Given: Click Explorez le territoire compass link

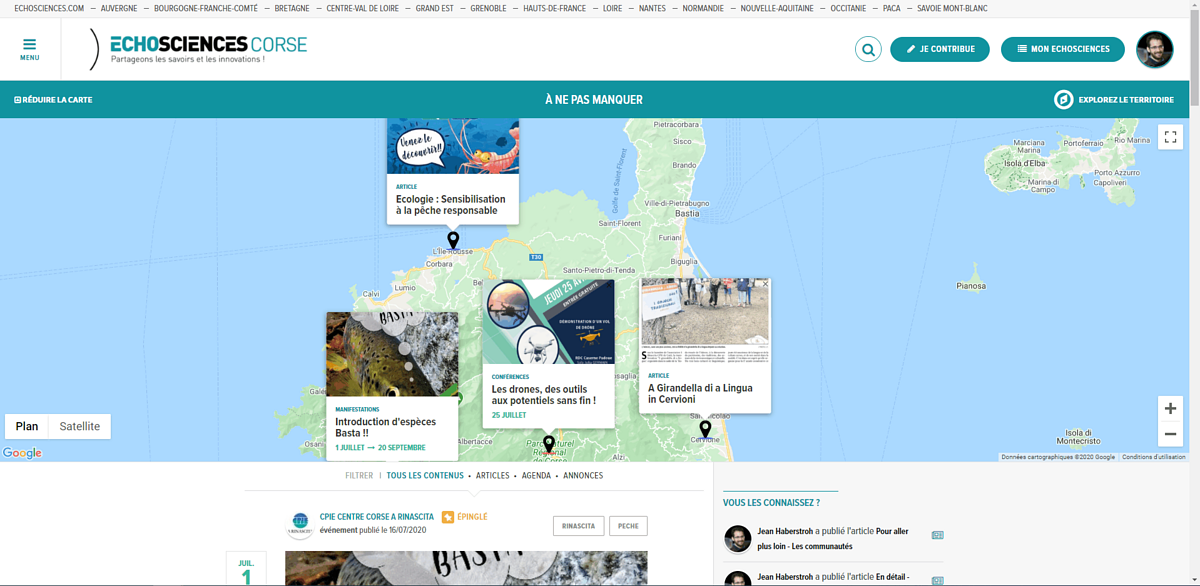Looking at the screenshot, I should (x=1114, y=100).
